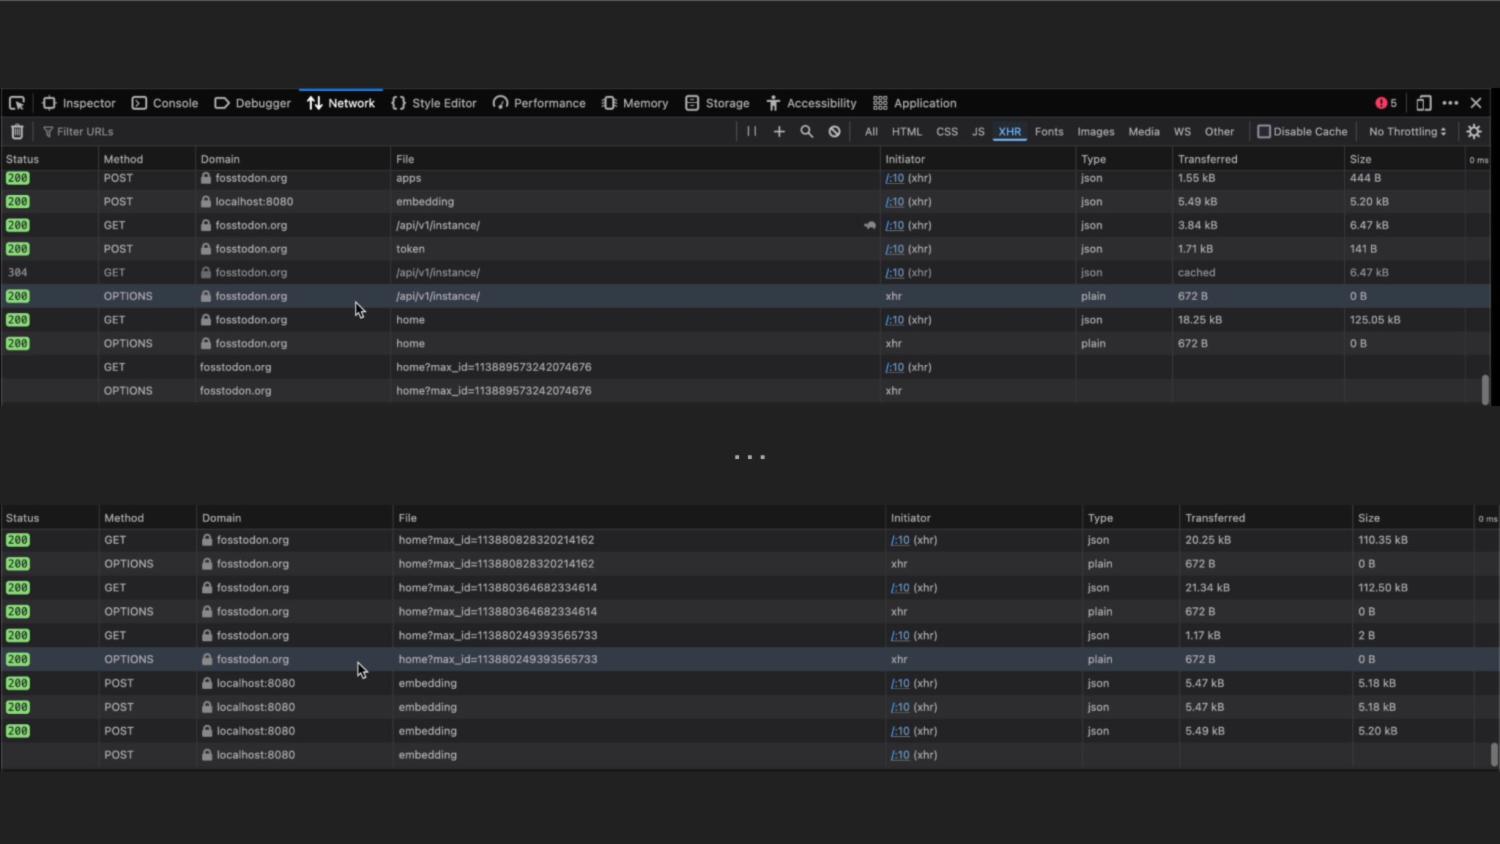The width and height of the screenshot is (1500, 844).
Task: Activate the element picker icon
Action: point(17,103)
